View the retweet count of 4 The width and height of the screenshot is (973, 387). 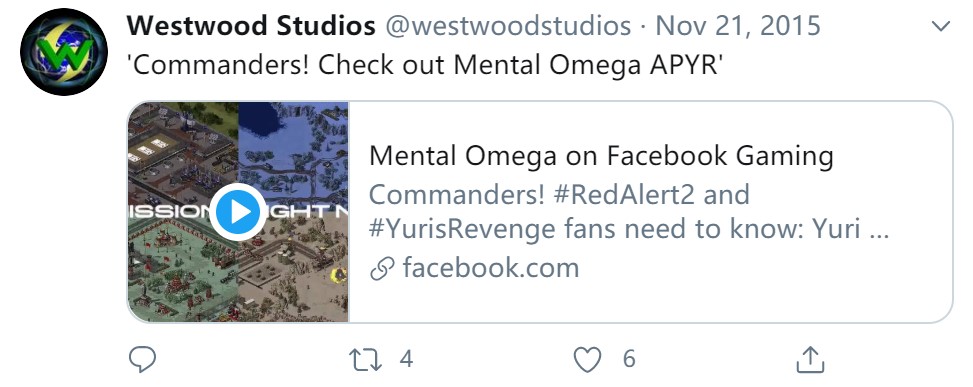(406, 359)
